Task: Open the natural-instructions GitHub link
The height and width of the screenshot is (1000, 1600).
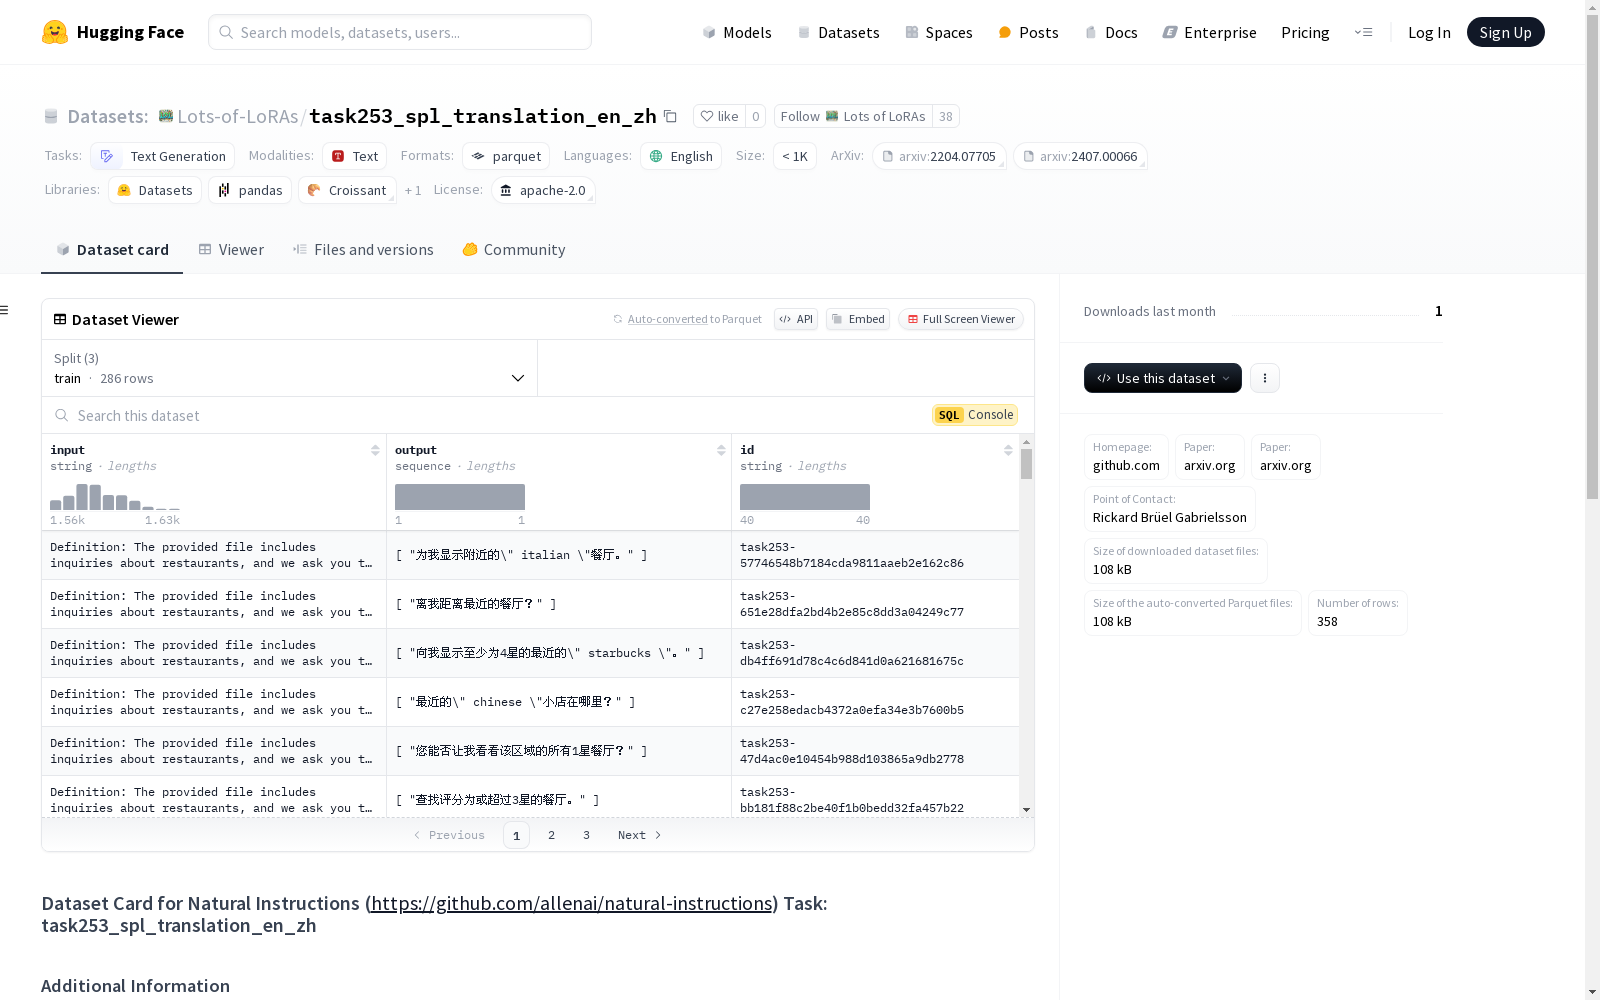Action: pyautogui.click(x=572, y=903)
